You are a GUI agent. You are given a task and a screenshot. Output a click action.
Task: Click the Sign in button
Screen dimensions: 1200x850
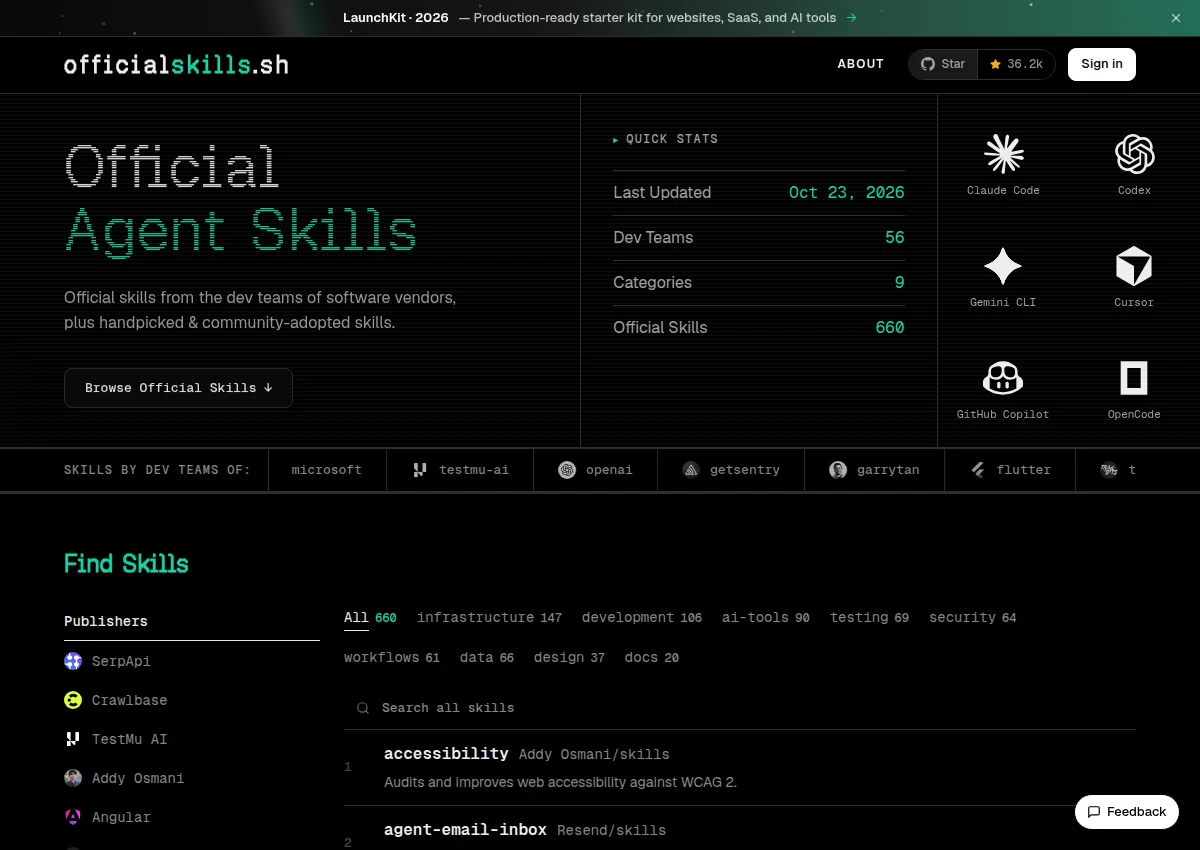[x=1102, y=64]
